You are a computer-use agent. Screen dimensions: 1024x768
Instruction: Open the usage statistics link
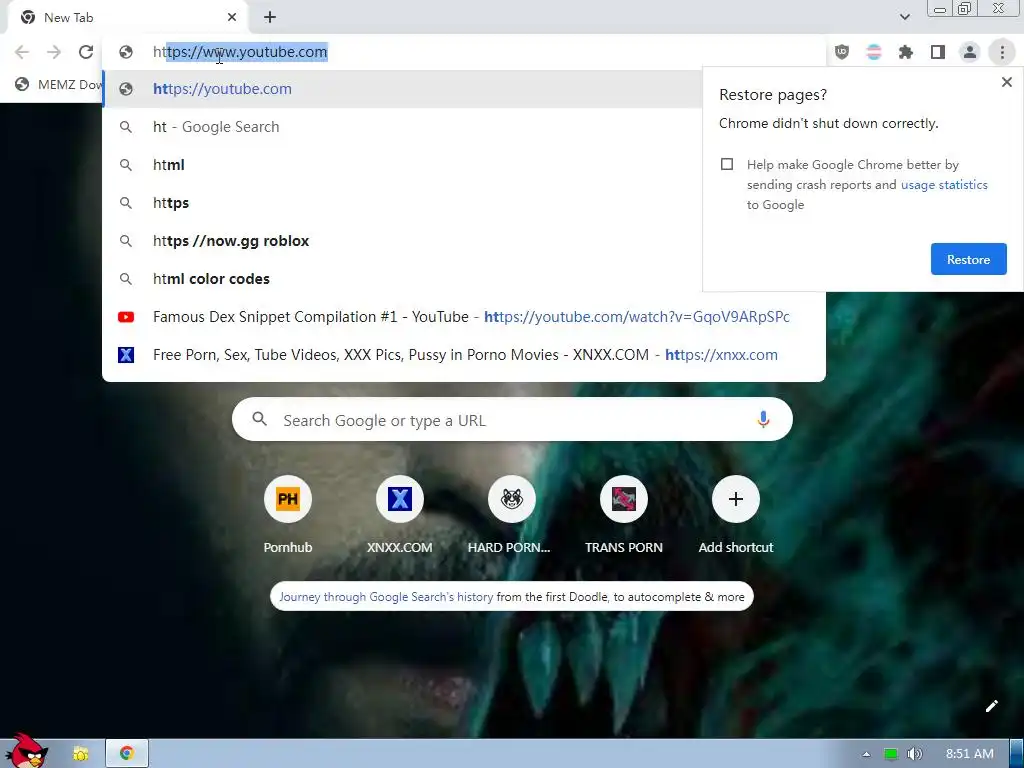(944, 185)
